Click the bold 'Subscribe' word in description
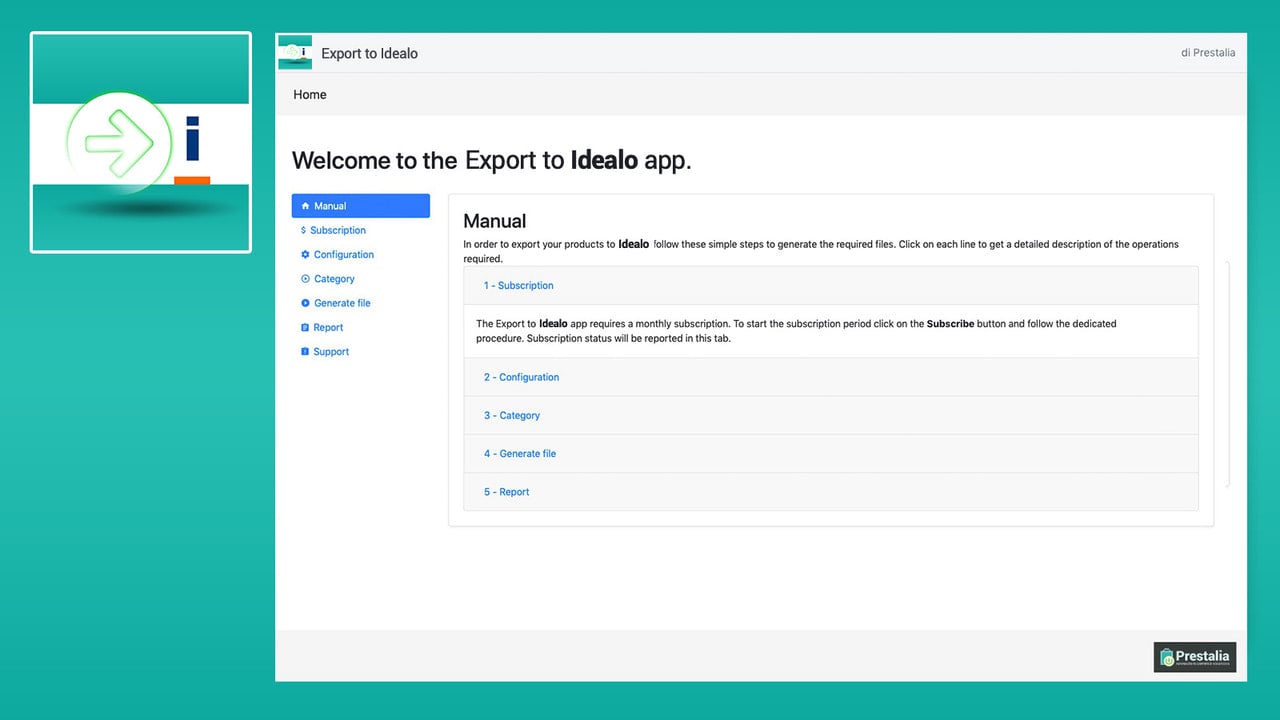The width and height of the screenshot is (1280, 720). coord(950,324)
